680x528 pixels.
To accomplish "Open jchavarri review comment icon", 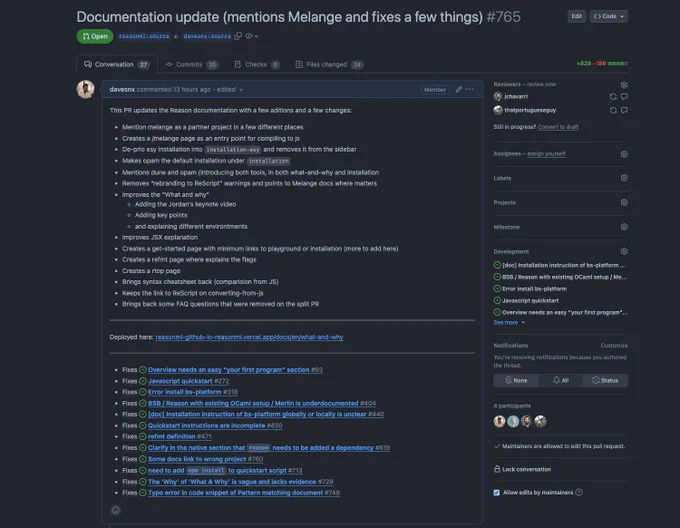I will click(x=624, y=97).
